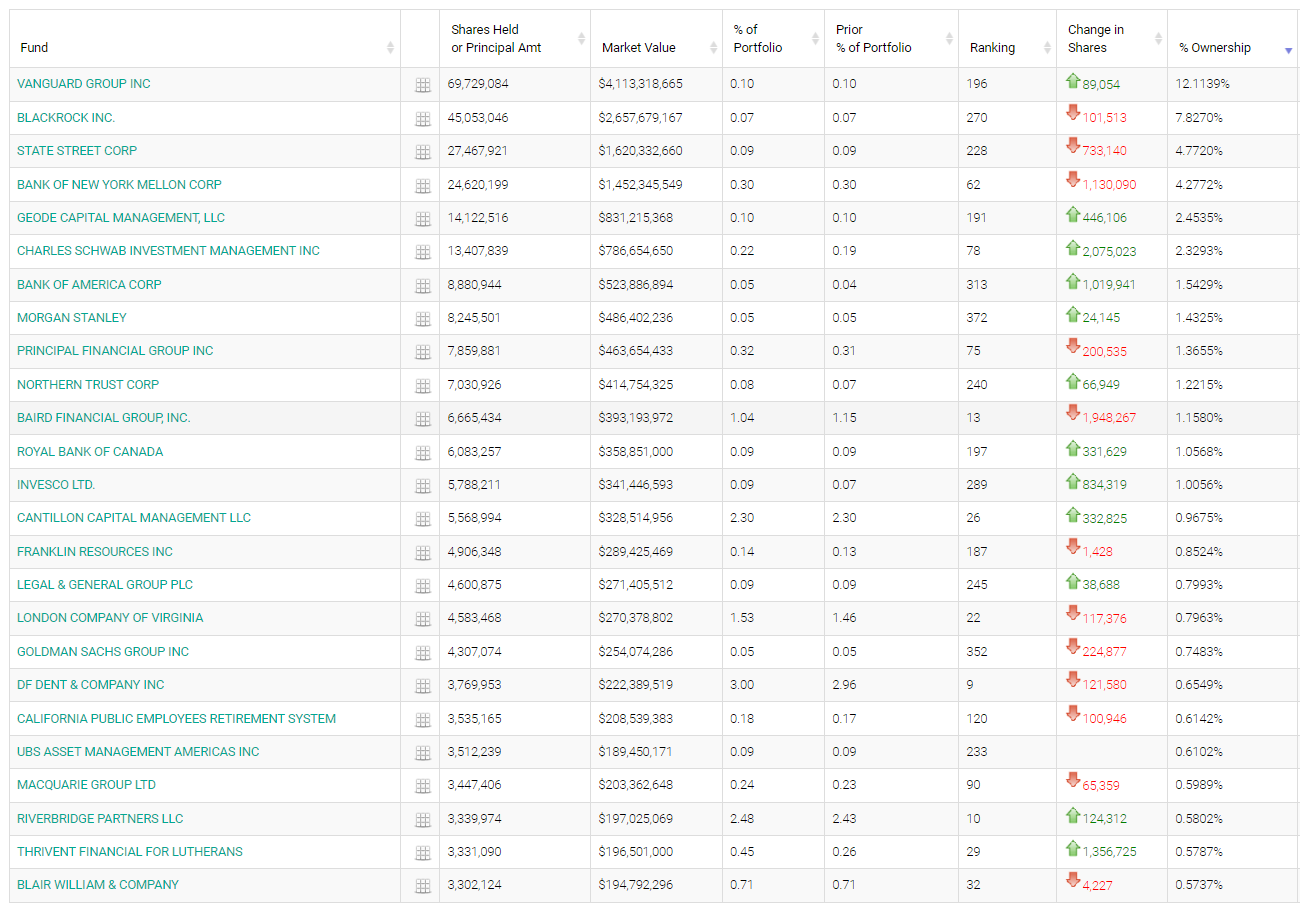The height and width of the screenshot is (904, 1300).
Task: Open grid icon in Blair William & Company row
Action: (x=423, y=886)
